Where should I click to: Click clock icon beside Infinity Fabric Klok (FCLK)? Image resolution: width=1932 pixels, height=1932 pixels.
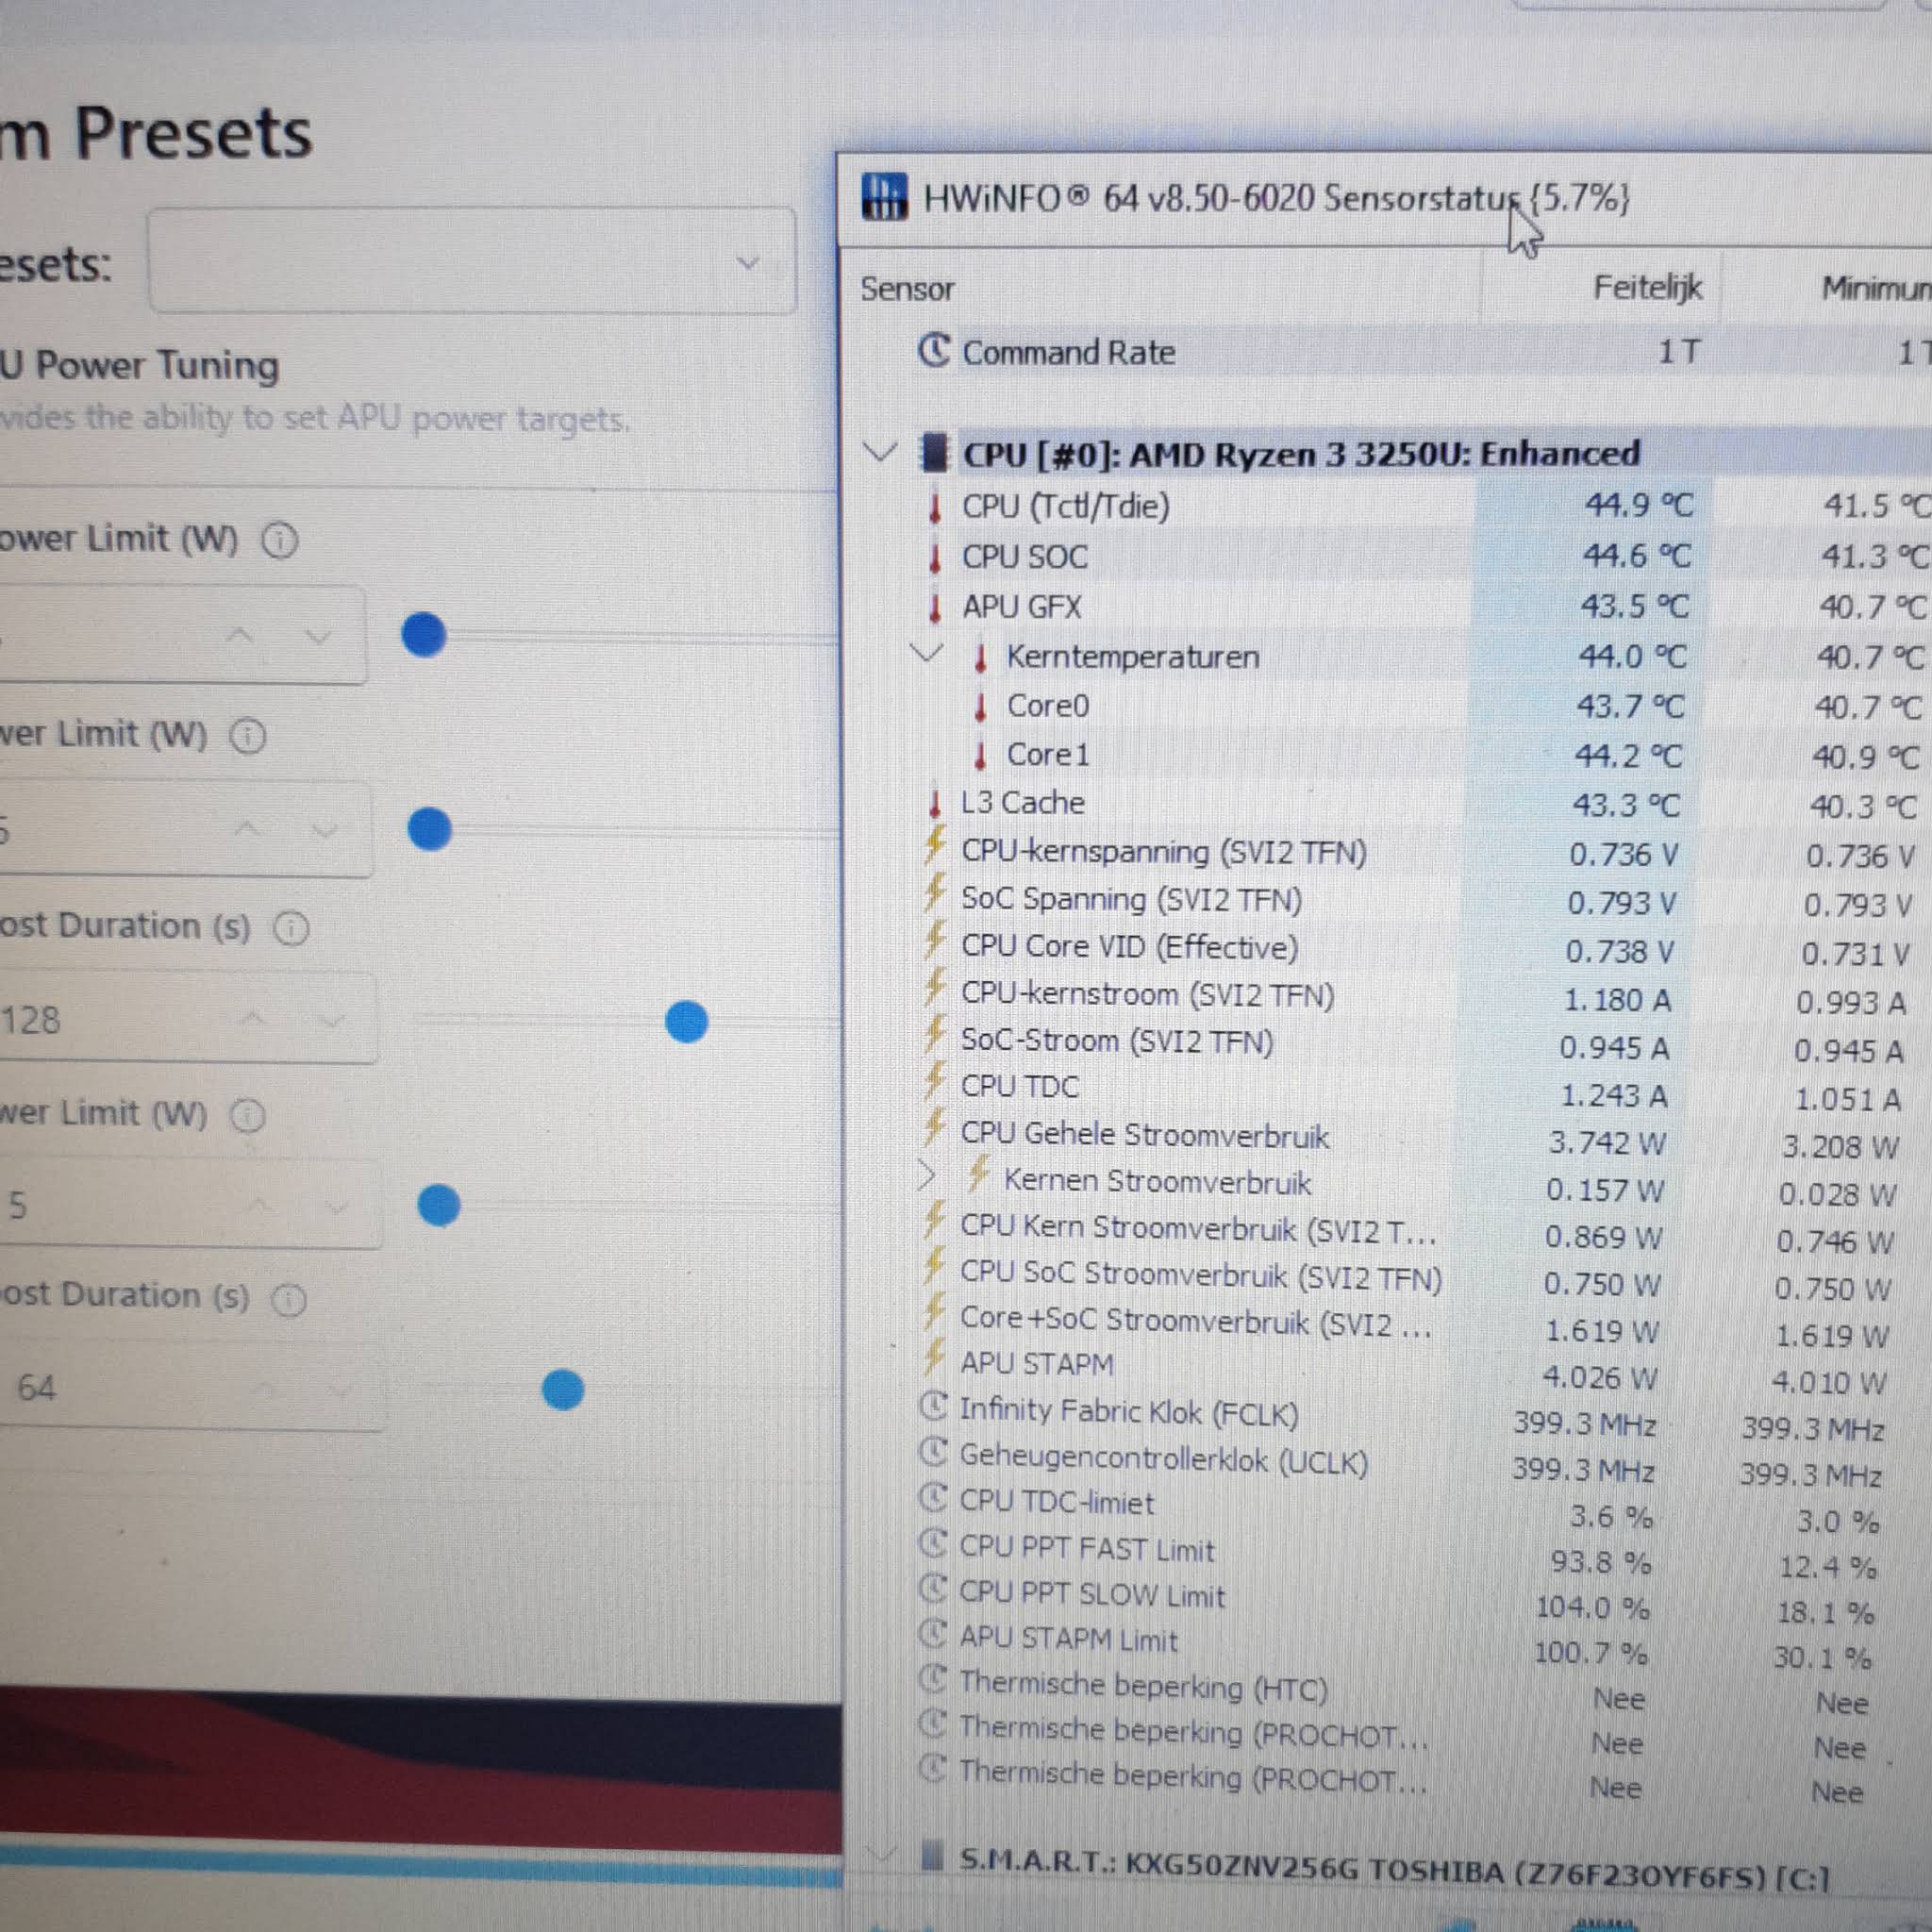933,1407
